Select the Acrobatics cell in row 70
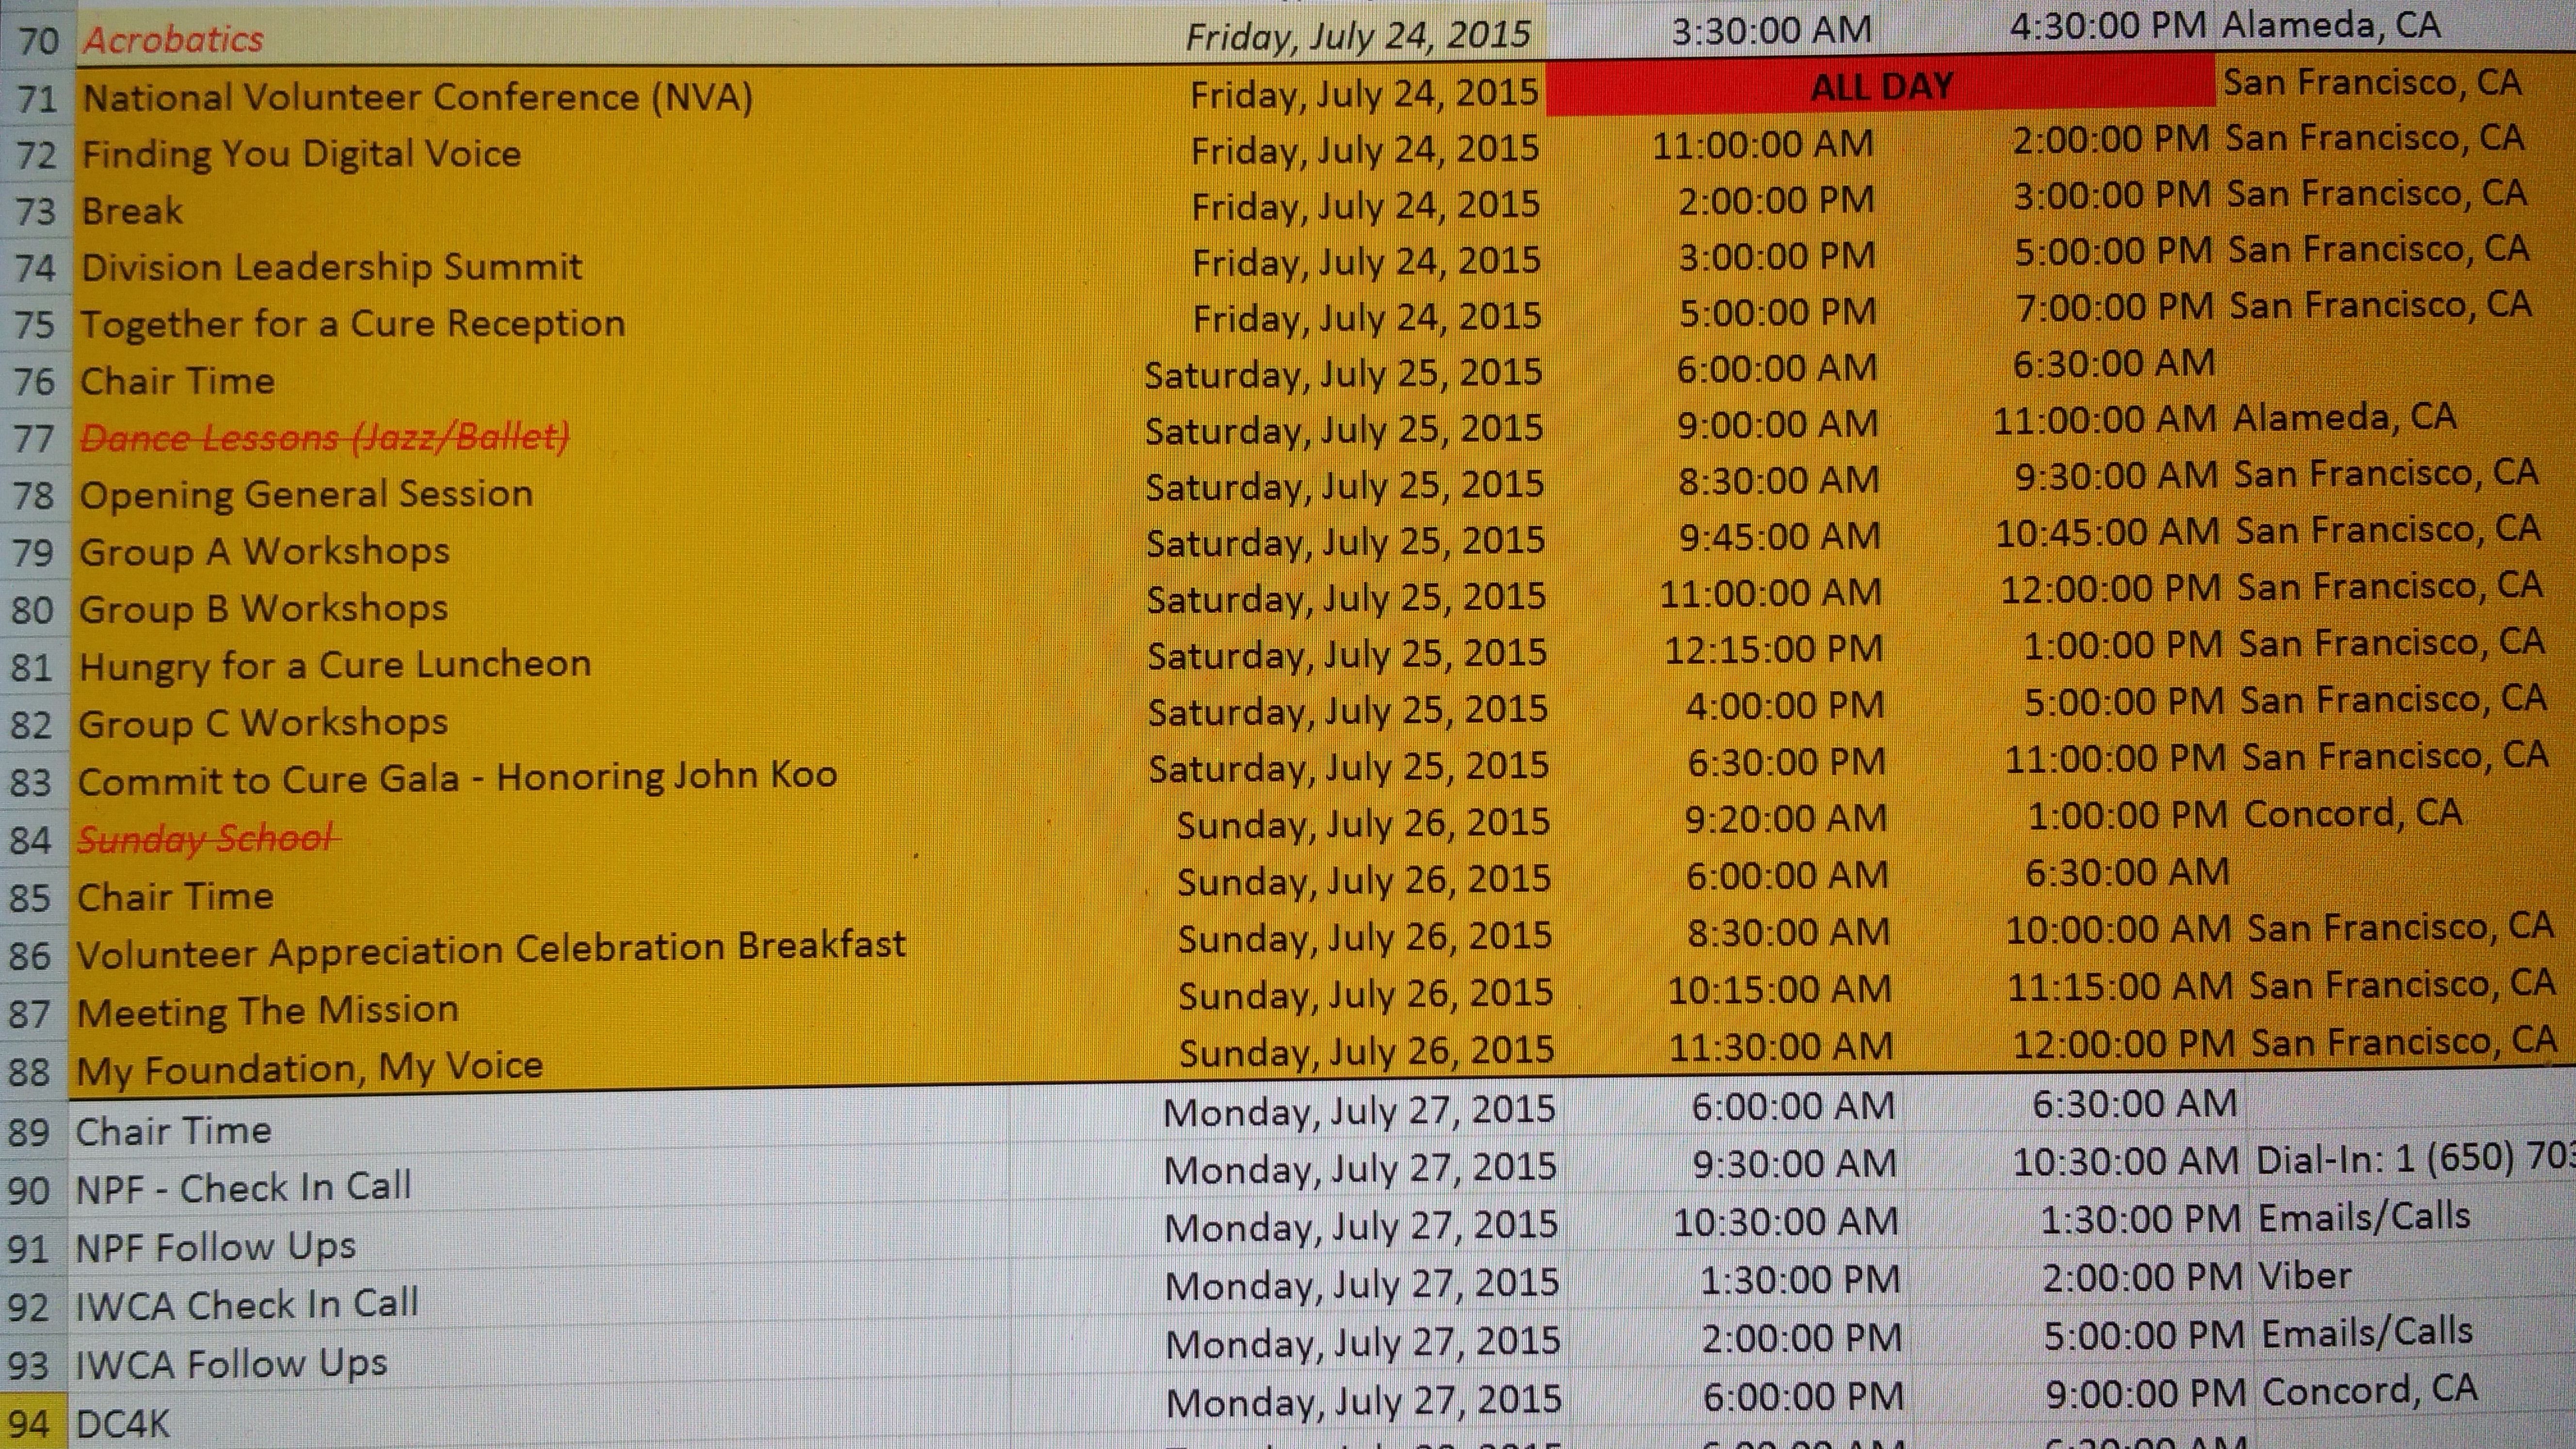The height and width of the screenshot is (1449, 2576). [173, 40]
